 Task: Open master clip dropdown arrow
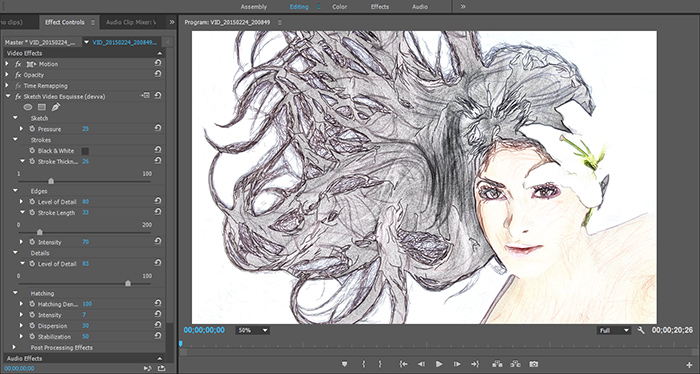(x=86, y=42)
